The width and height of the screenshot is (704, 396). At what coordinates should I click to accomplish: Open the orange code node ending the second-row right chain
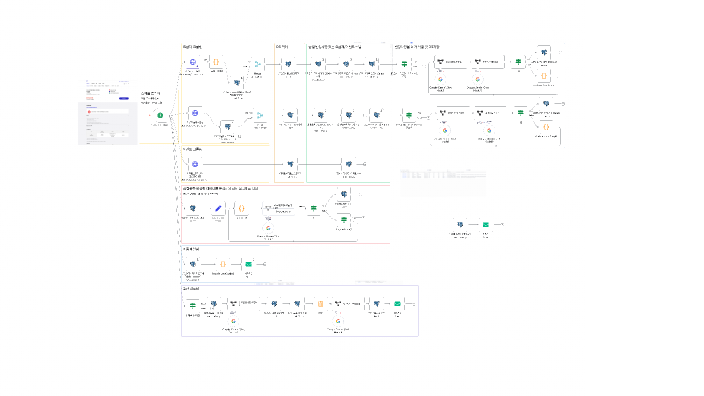[546, 127]
